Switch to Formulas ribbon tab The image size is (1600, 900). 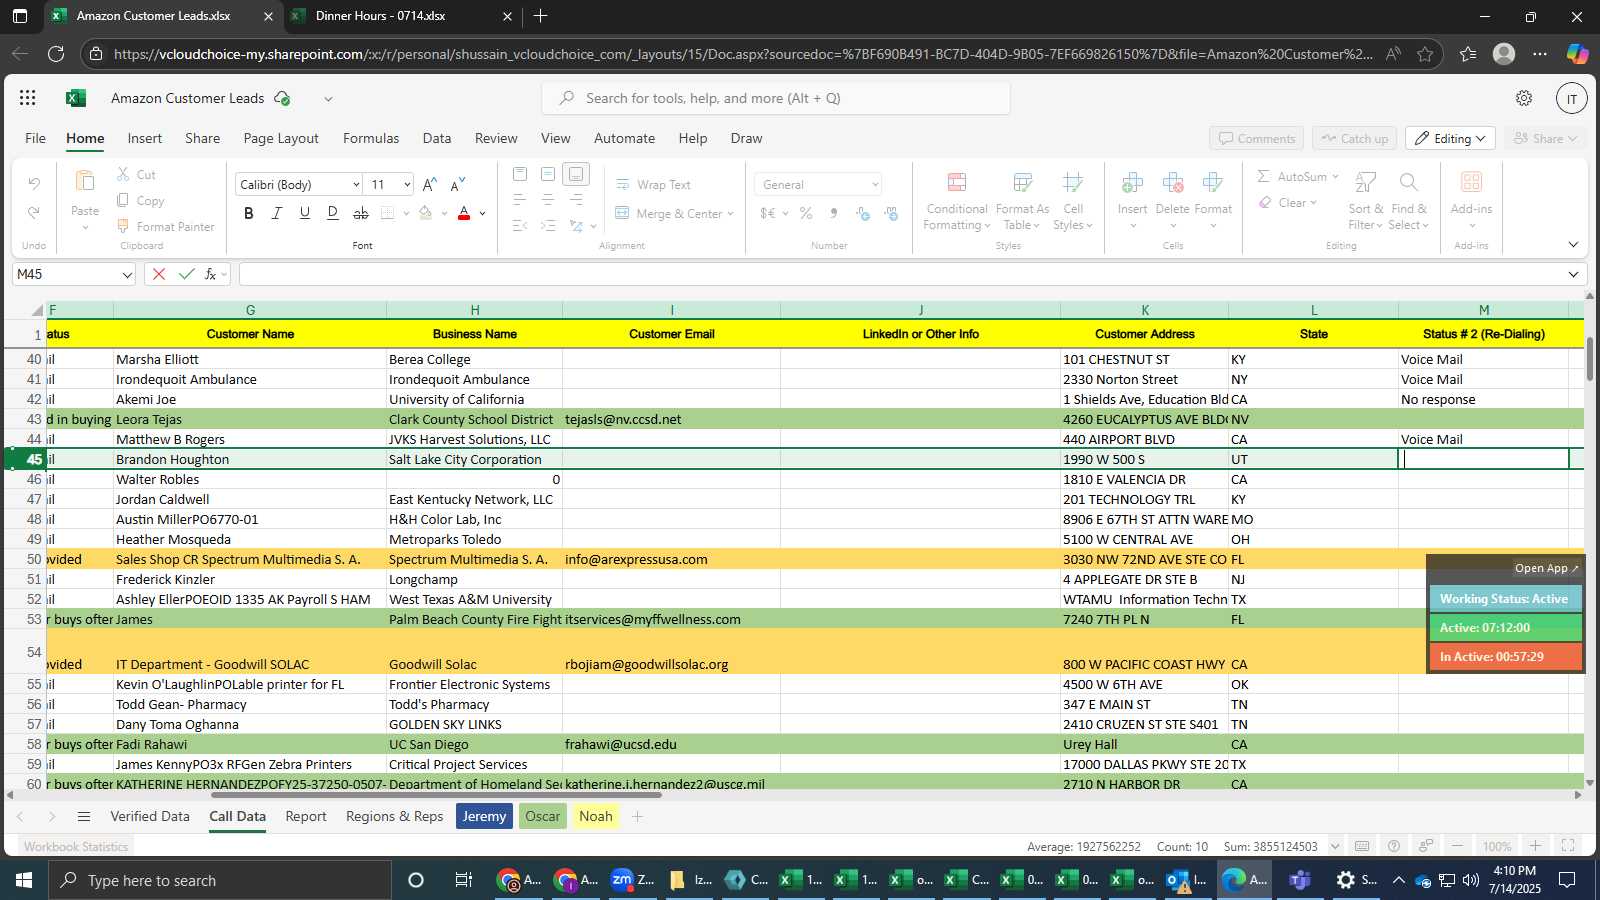(371, 138)
